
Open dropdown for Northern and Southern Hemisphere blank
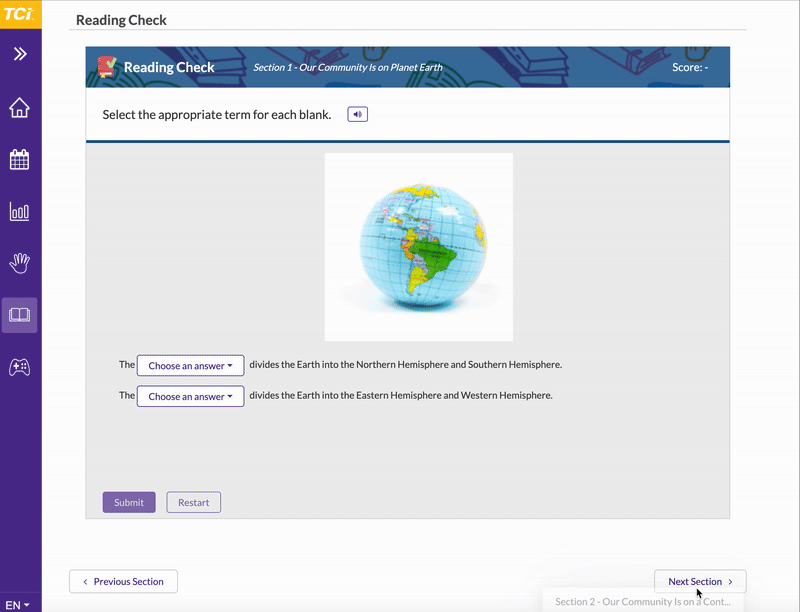[190, 366]
